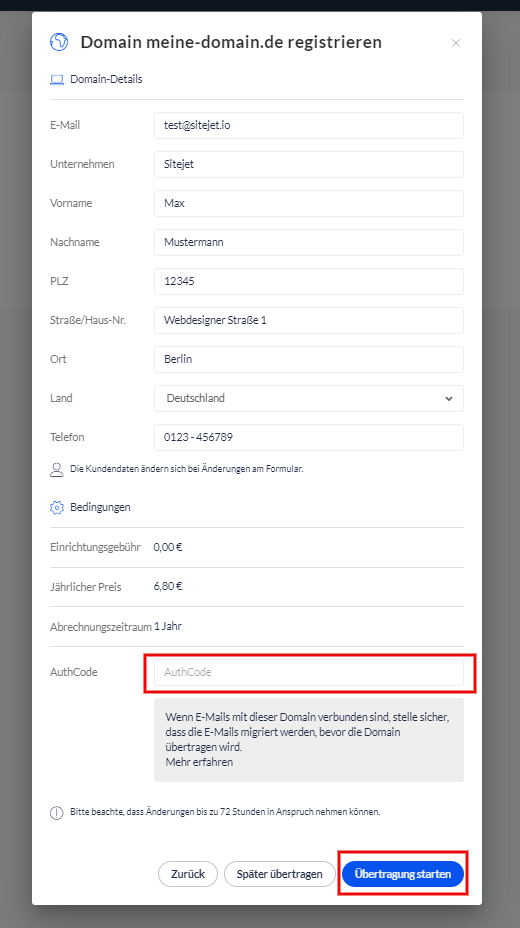
Task: Select the Unternehmen field containing Sitejet
Action: click(x=309, y=165)
